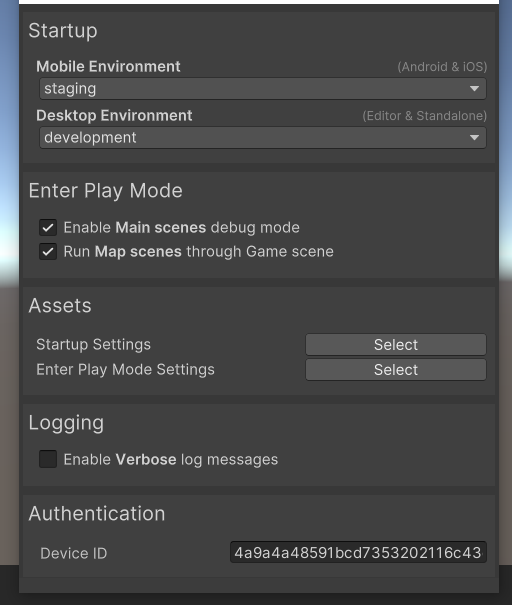512x605 pixels.
Task: Open the Desktop Environment development dropdown
Action: (x=263, y=138)
